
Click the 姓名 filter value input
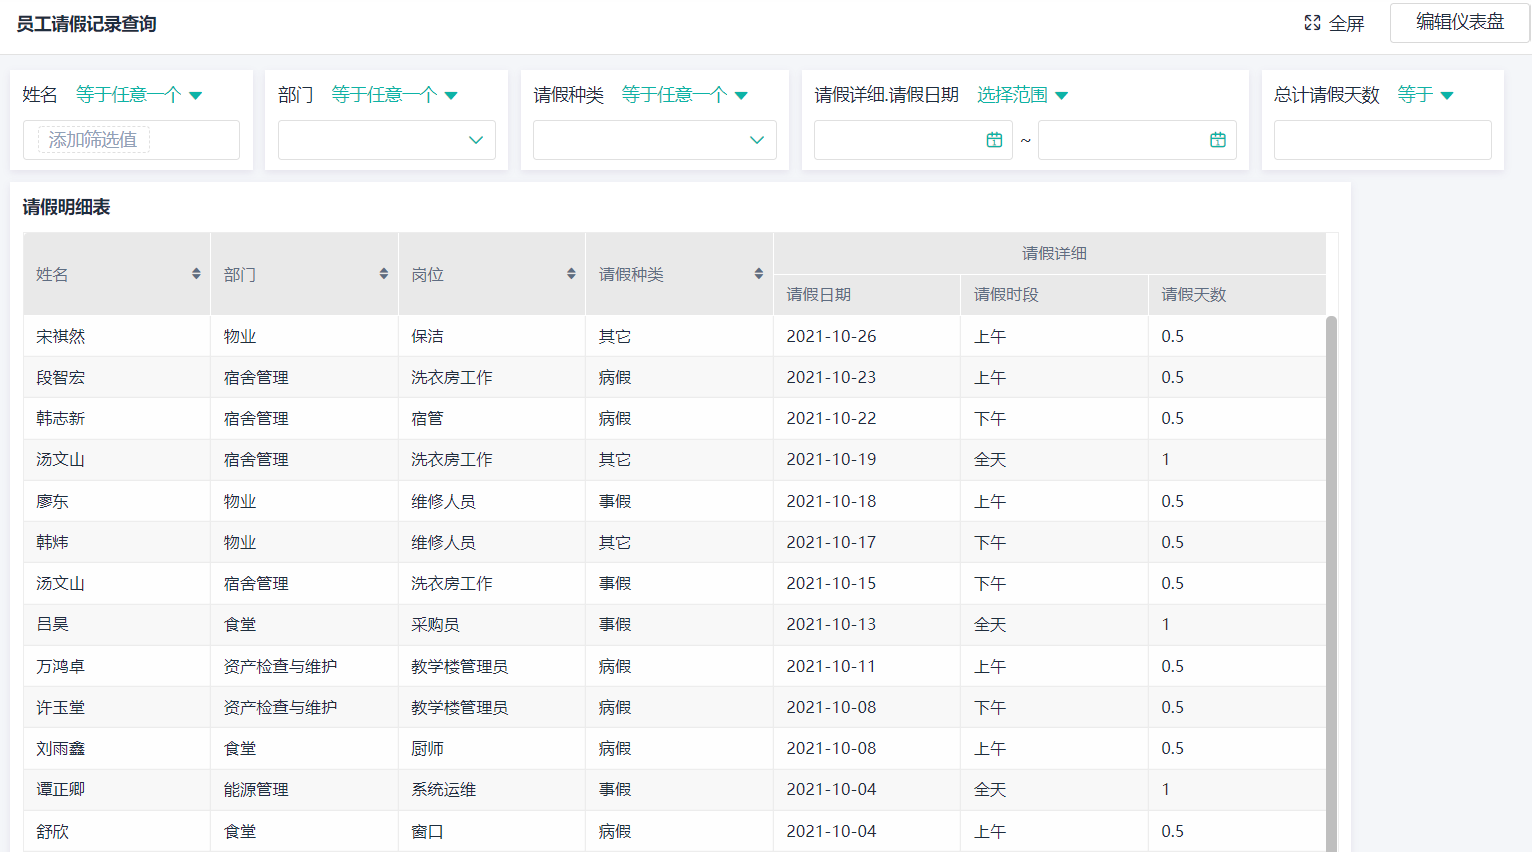131,140
